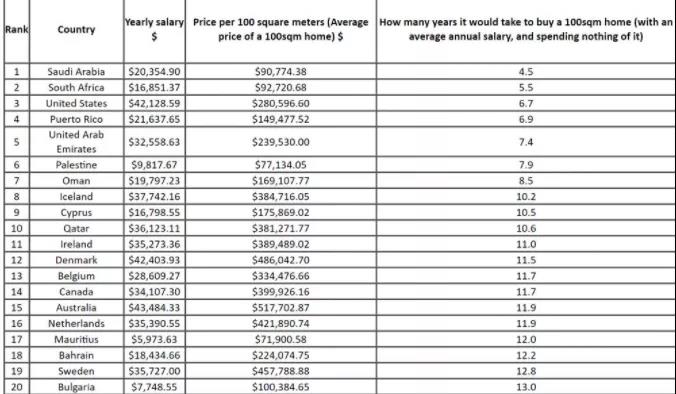The image size is (676, 394).
Task: Select the Country header cell
Action: 76,30
